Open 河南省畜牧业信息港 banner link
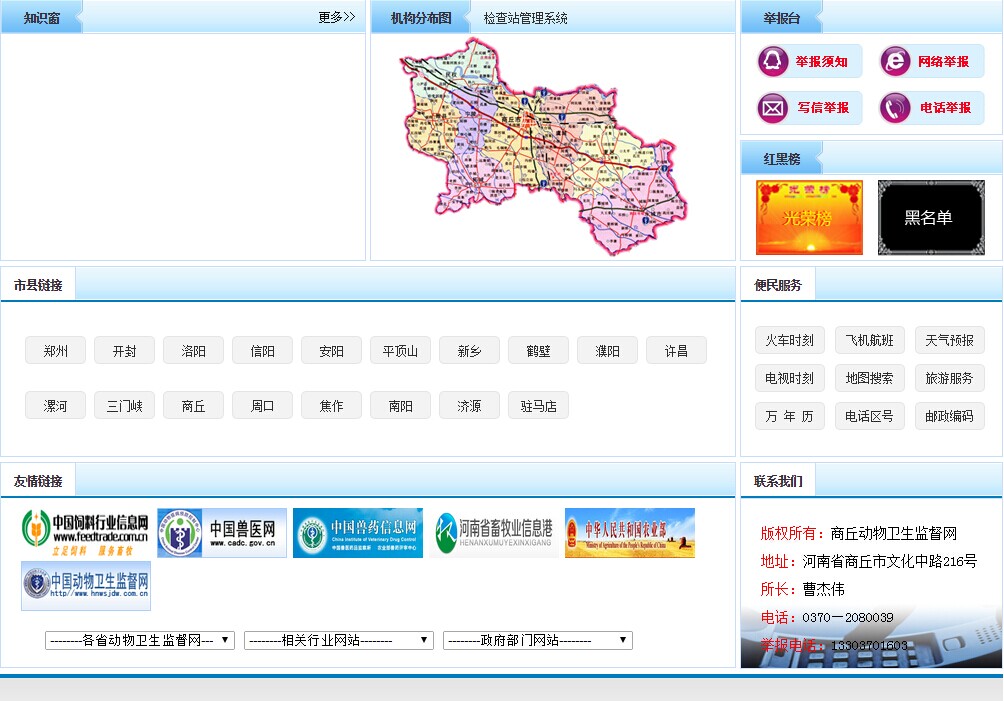The height and width of the screenshot is (701, 1004). click(x=494, y=533)
